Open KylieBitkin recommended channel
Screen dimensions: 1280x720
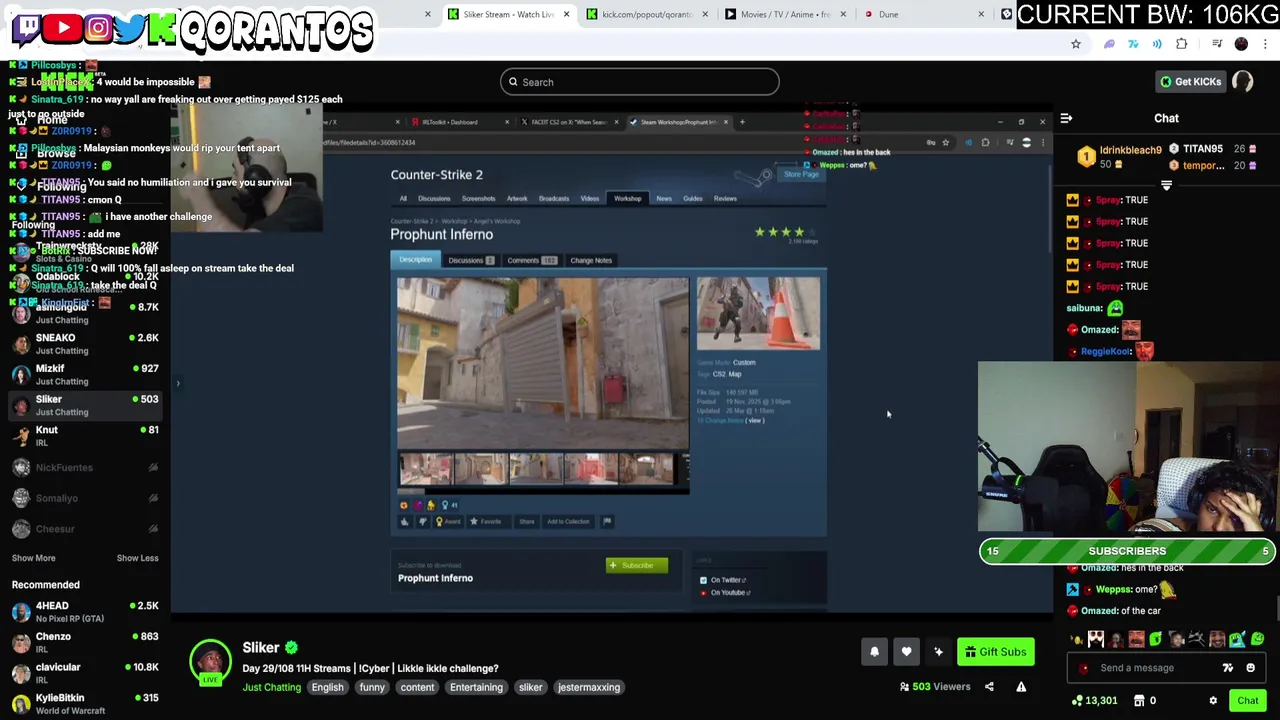tap(85, 704)
